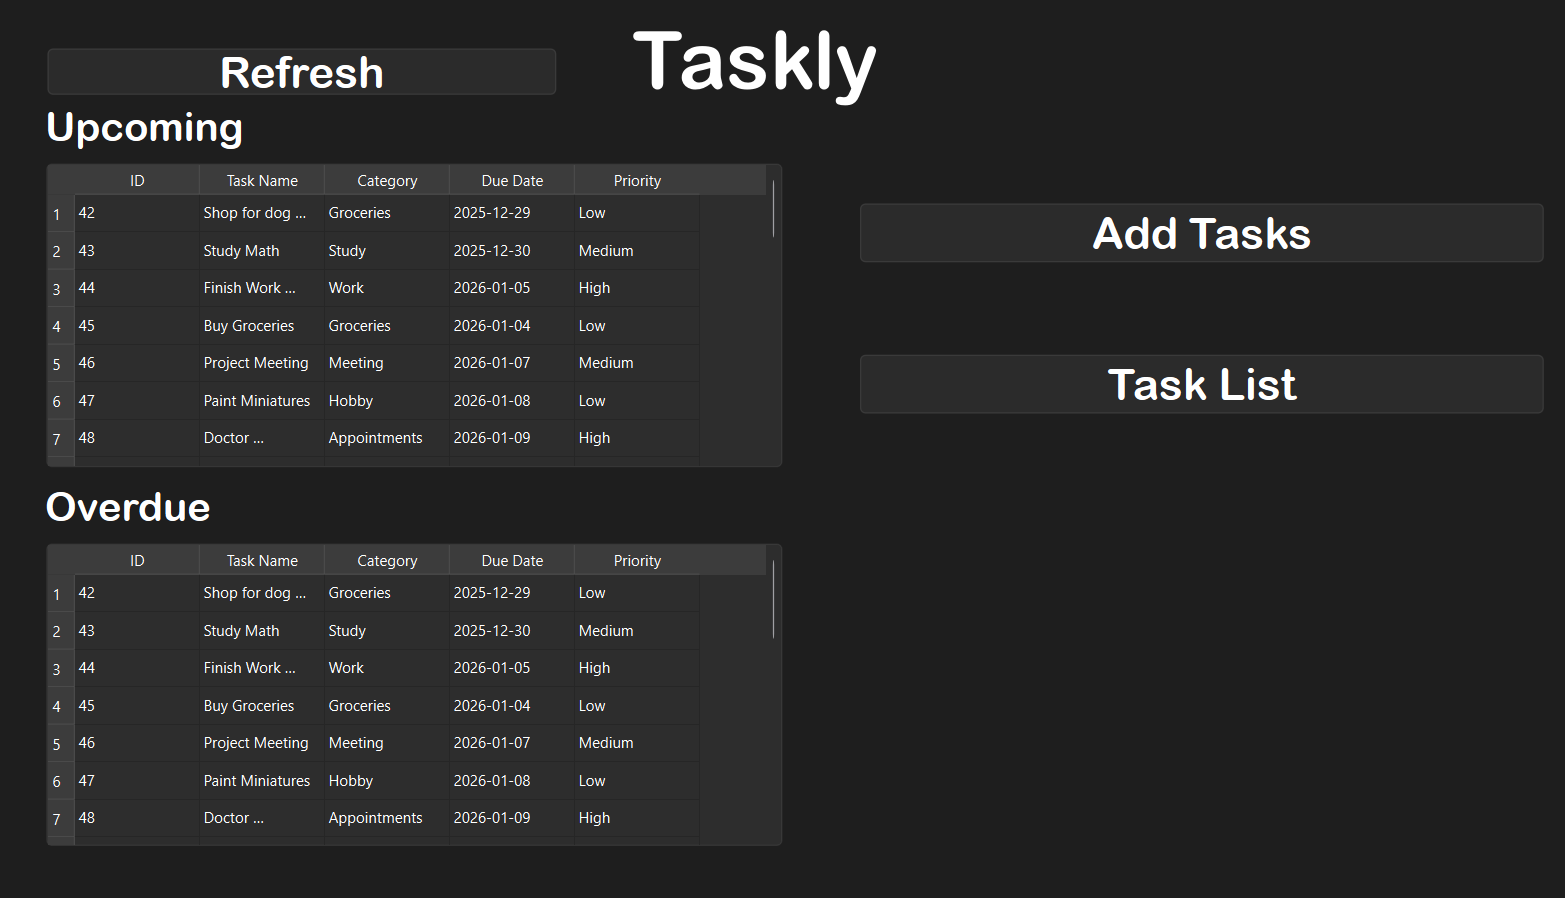Click row number 3 in the Overdue table
The height and width of the screenshot is (898, 1565).
coord(58,668)
